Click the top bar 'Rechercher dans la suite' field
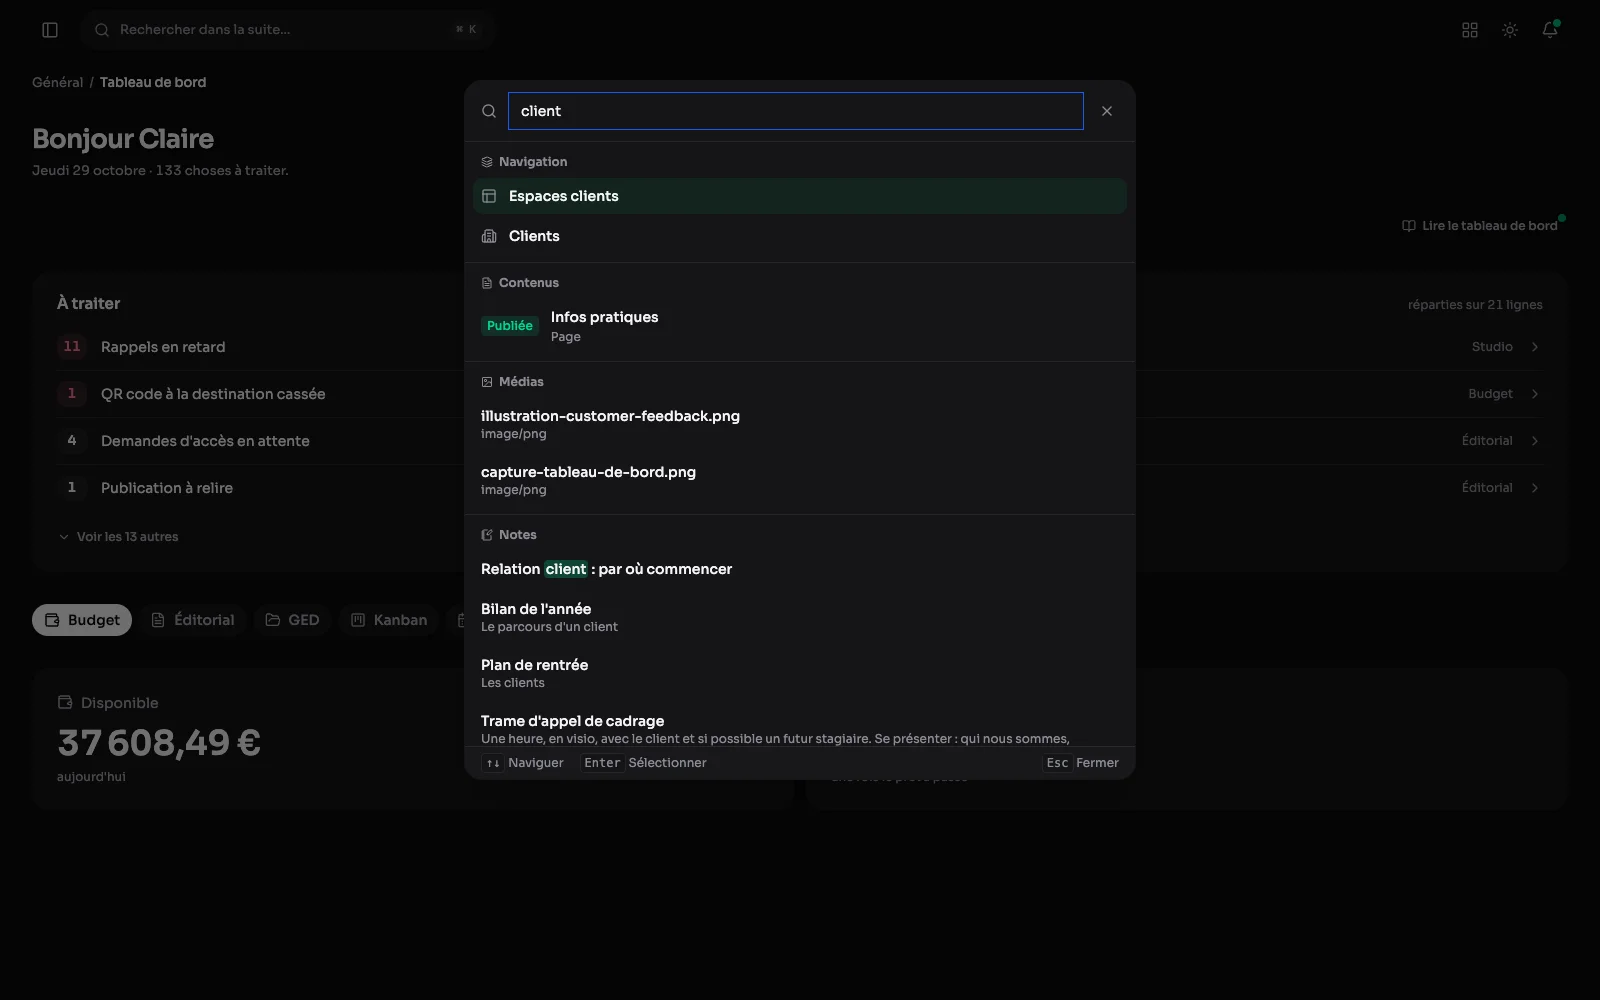The image size is (1600, 1000). [x=288, y=30]
